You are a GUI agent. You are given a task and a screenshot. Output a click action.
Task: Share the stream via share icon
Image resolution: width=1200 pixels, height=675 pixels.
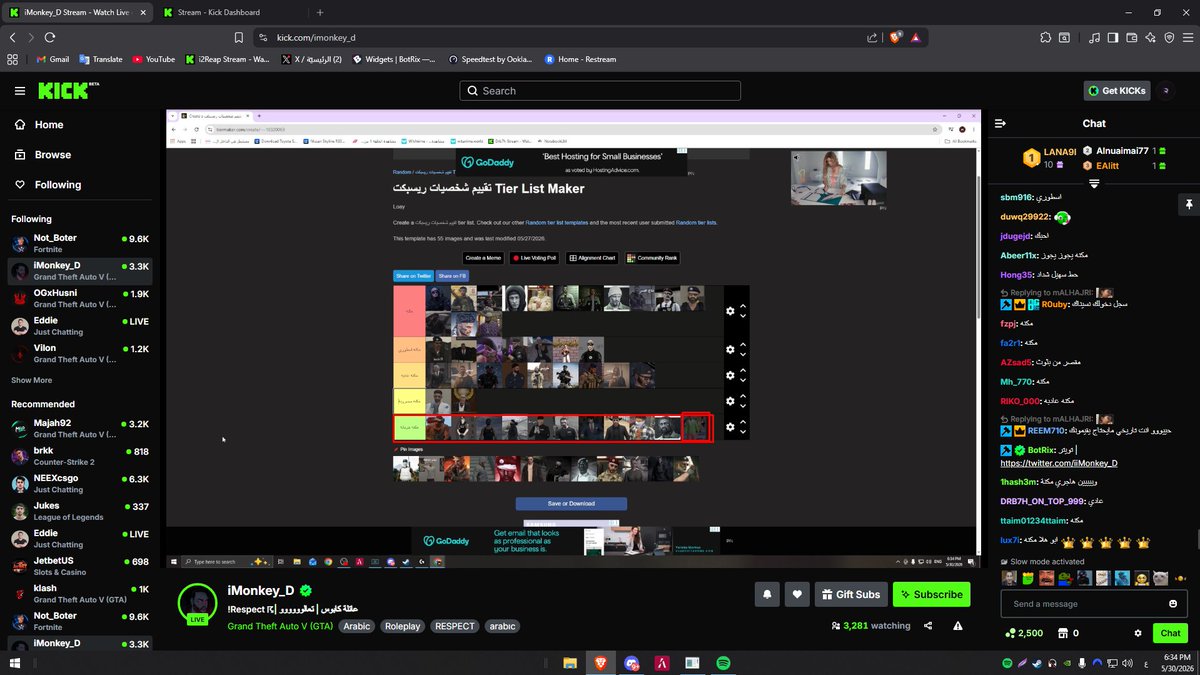click(x=928, y=626)
